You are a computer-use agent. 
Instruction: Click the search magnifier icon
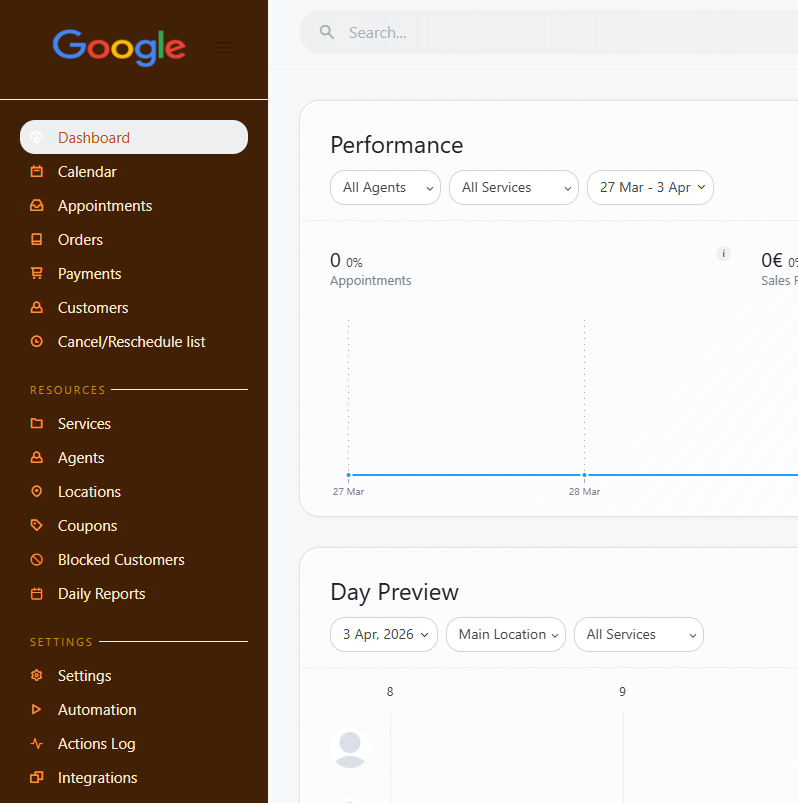tap(326, 32)
